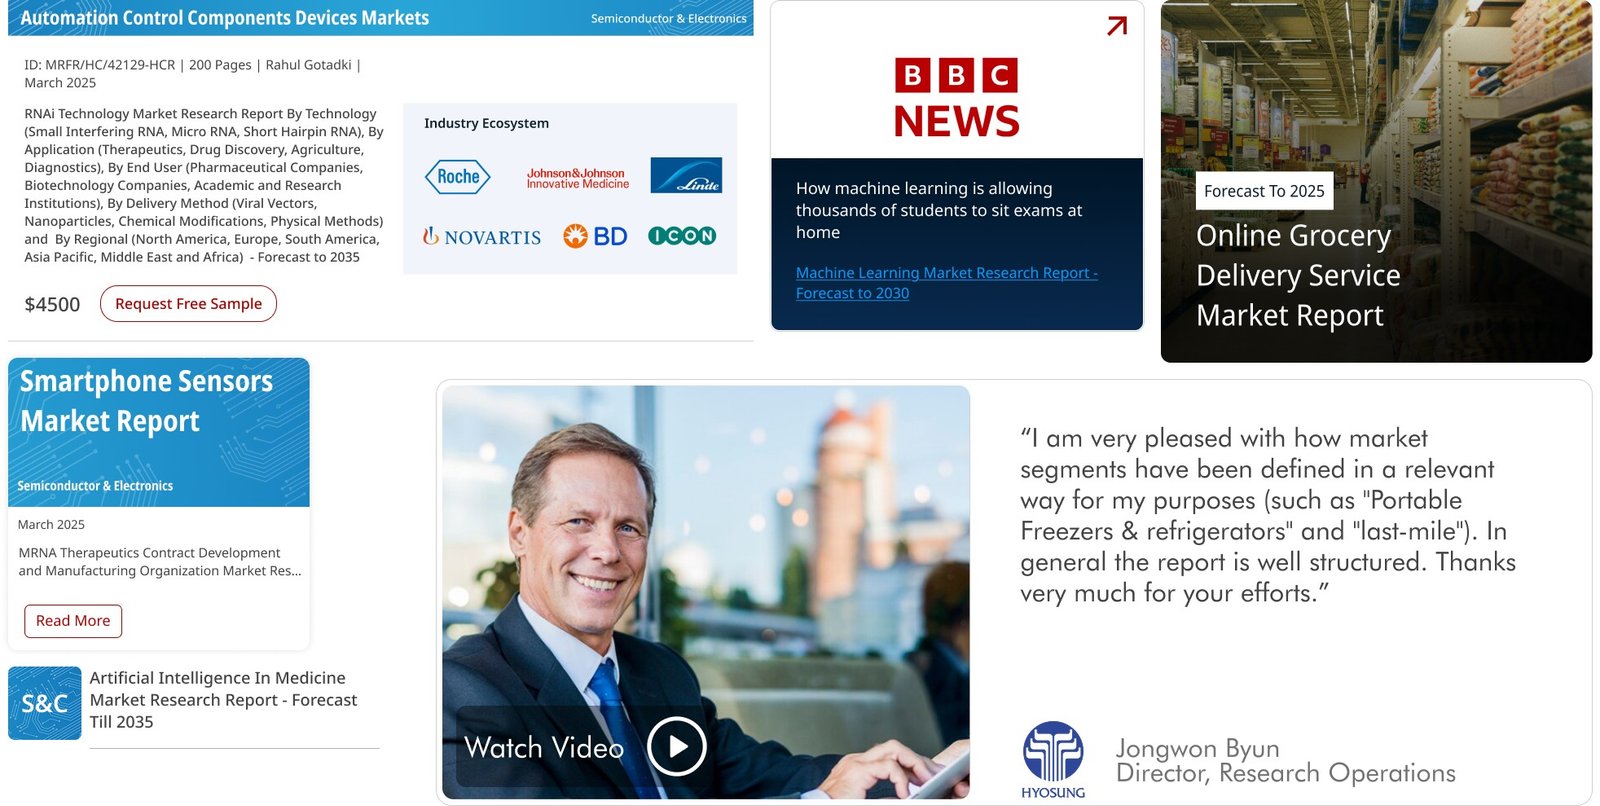Open the red arrow icon on BBC card
Viewport: 1600px width, 806px height.
tap(1117, 26)
